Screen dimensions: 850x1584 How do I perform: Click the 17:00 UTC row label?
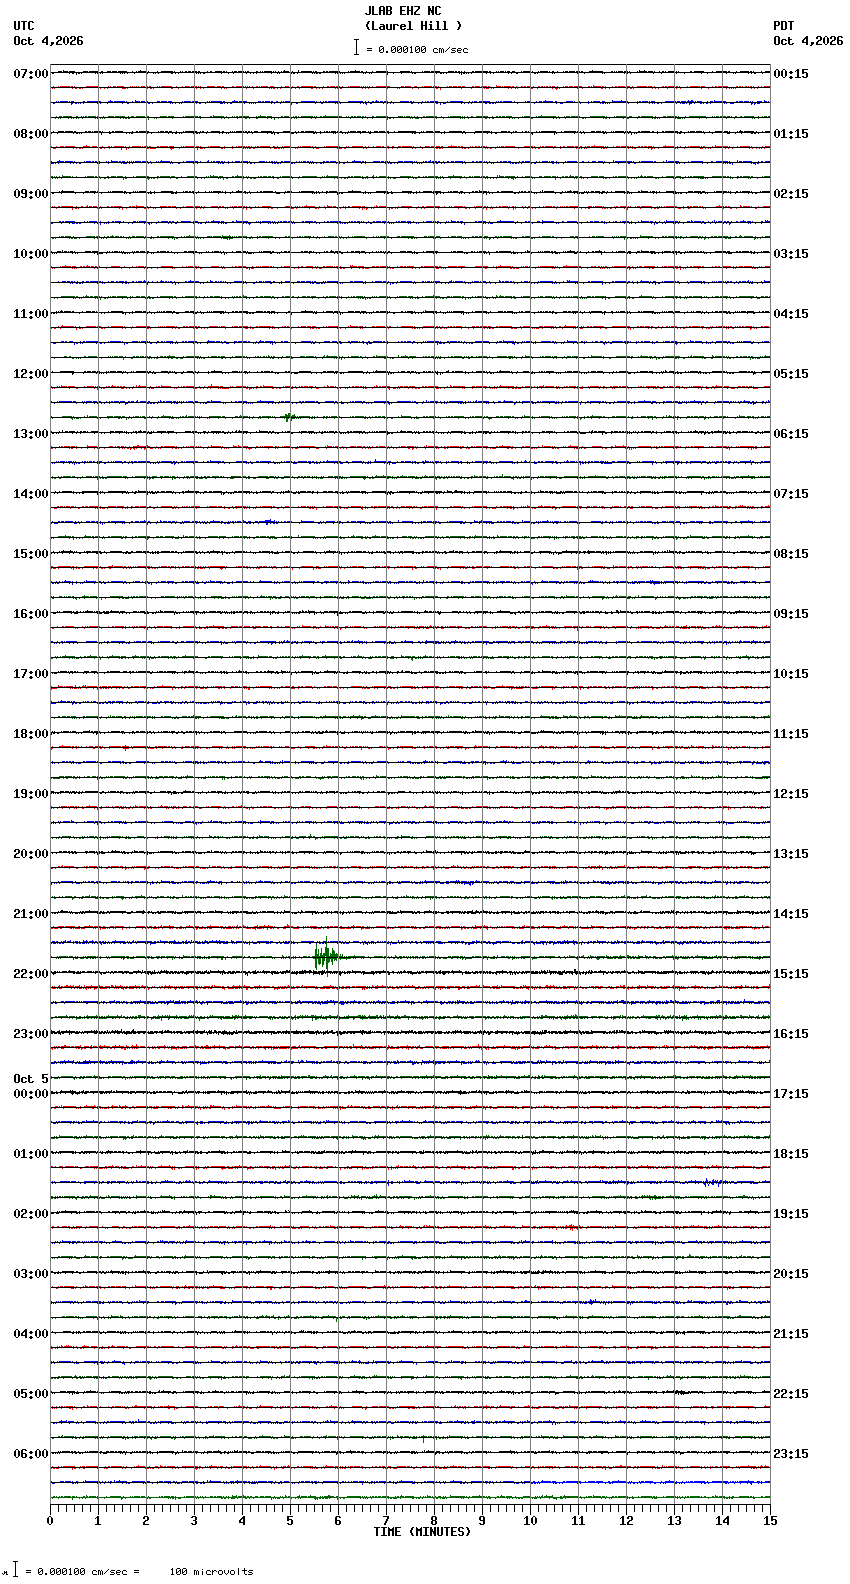click(31, 674)
